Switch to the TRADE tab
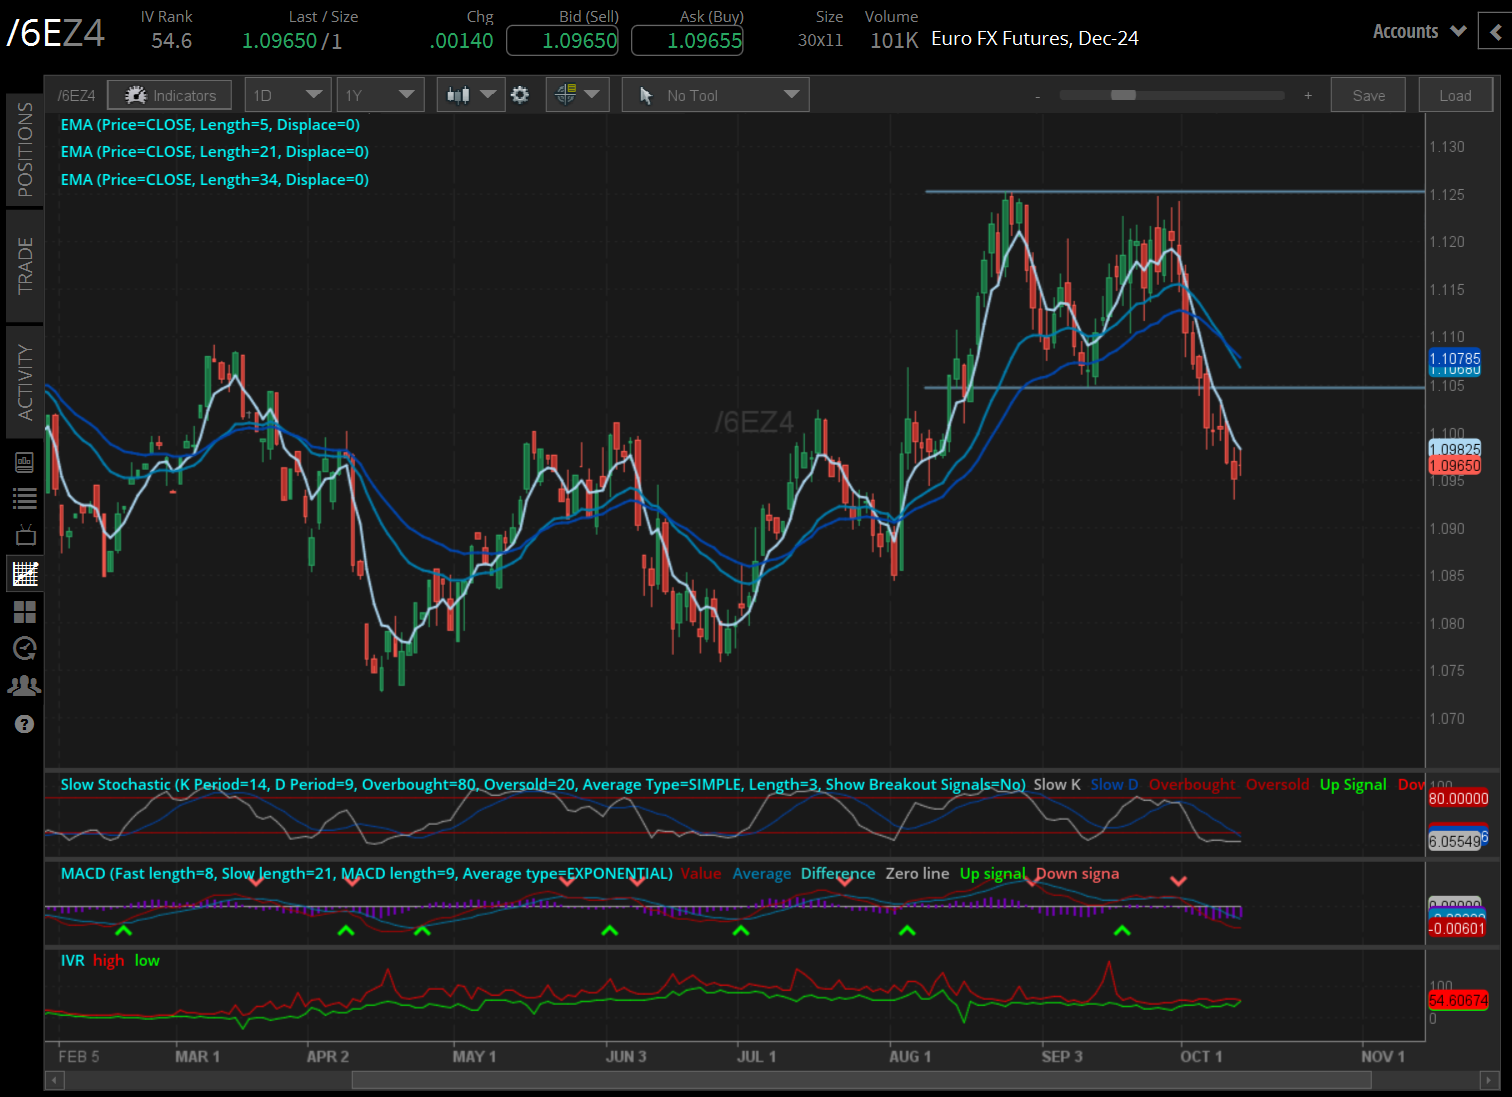1512x1097 pixels. (x=24, y=265)
